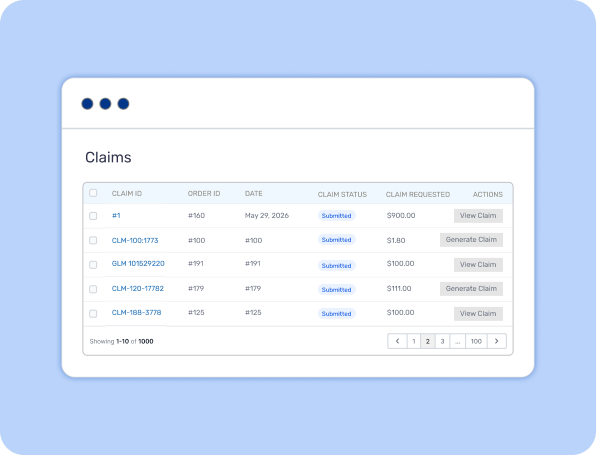Click the Submitted badge in the CLM-120-17782 row
Viewport: 596px width, 455px height.
click(336, 289)
